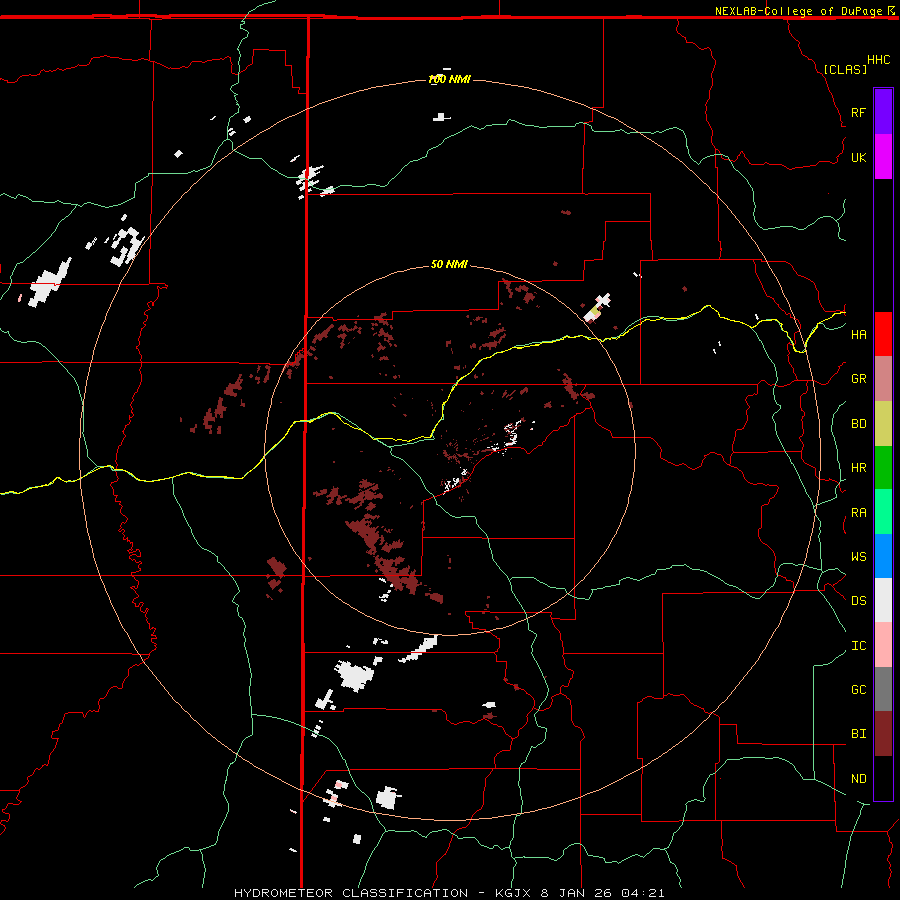Click the RF purple legend swatch
The height and width of the screenshot is (900, 900).
point(883,112)
